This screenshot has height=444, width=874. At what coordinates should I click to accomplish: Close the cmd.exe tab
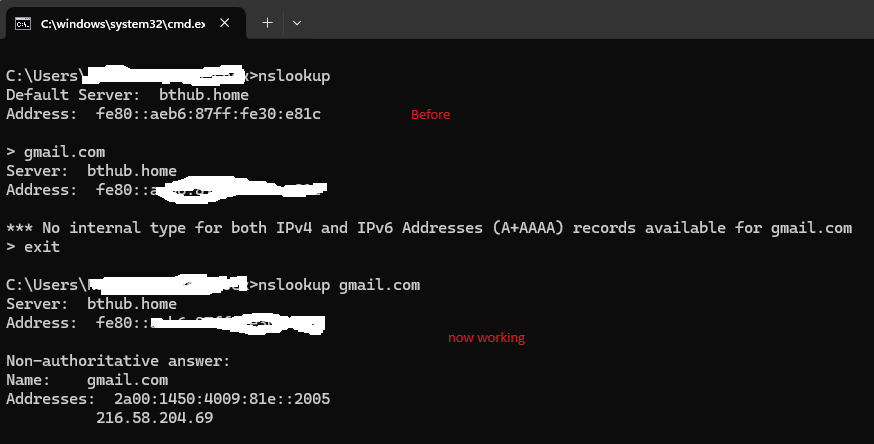point(233,23)
